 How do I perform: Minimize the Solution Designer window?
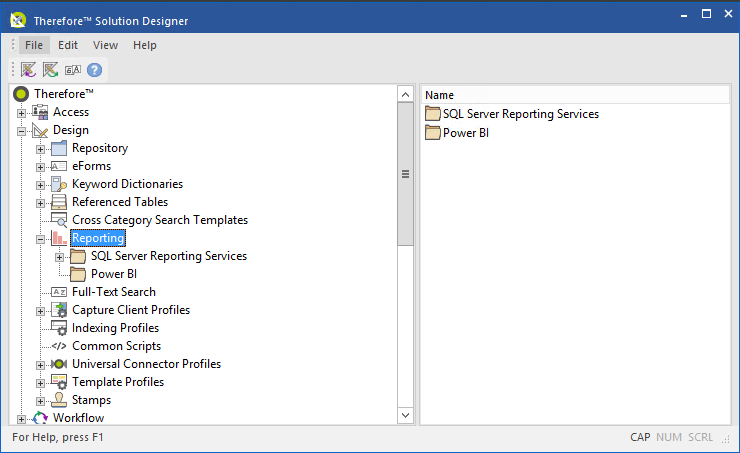tap(684, 15)
